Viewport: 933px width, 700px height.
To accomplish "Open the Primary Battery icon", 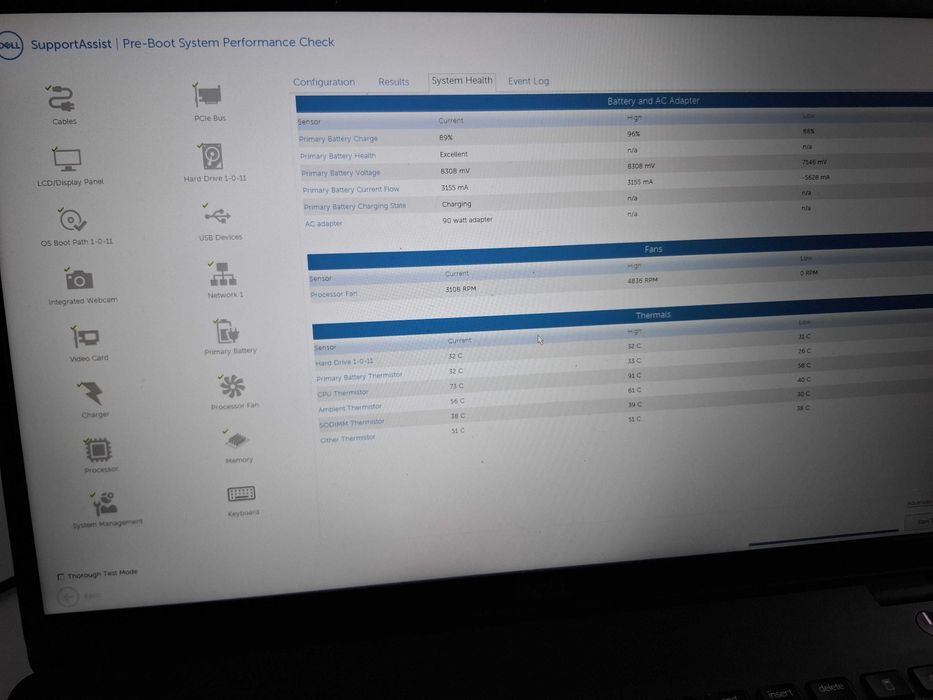I will click(227, 331).
